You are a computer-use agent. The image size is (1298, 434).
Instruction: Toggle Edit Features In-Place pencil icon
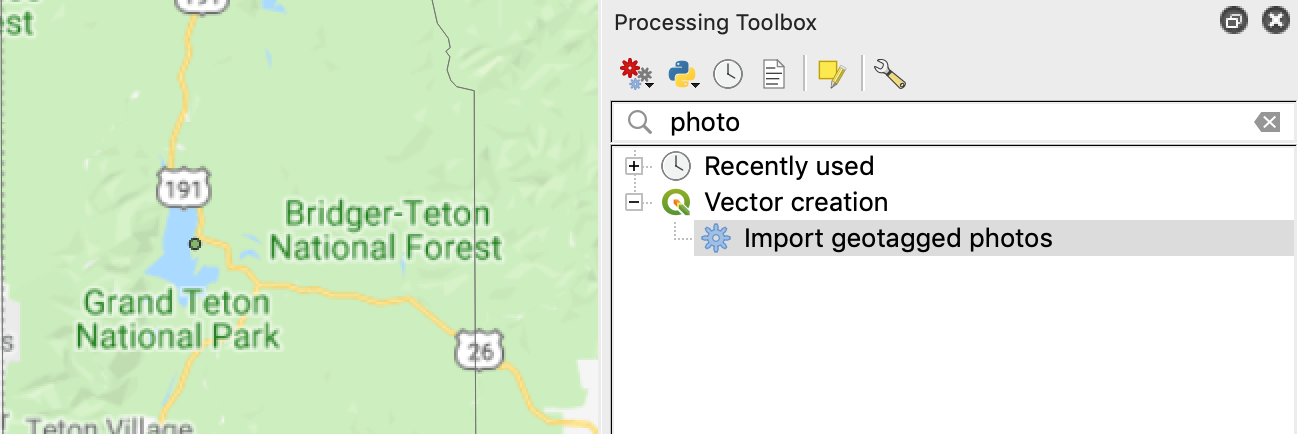833,73
